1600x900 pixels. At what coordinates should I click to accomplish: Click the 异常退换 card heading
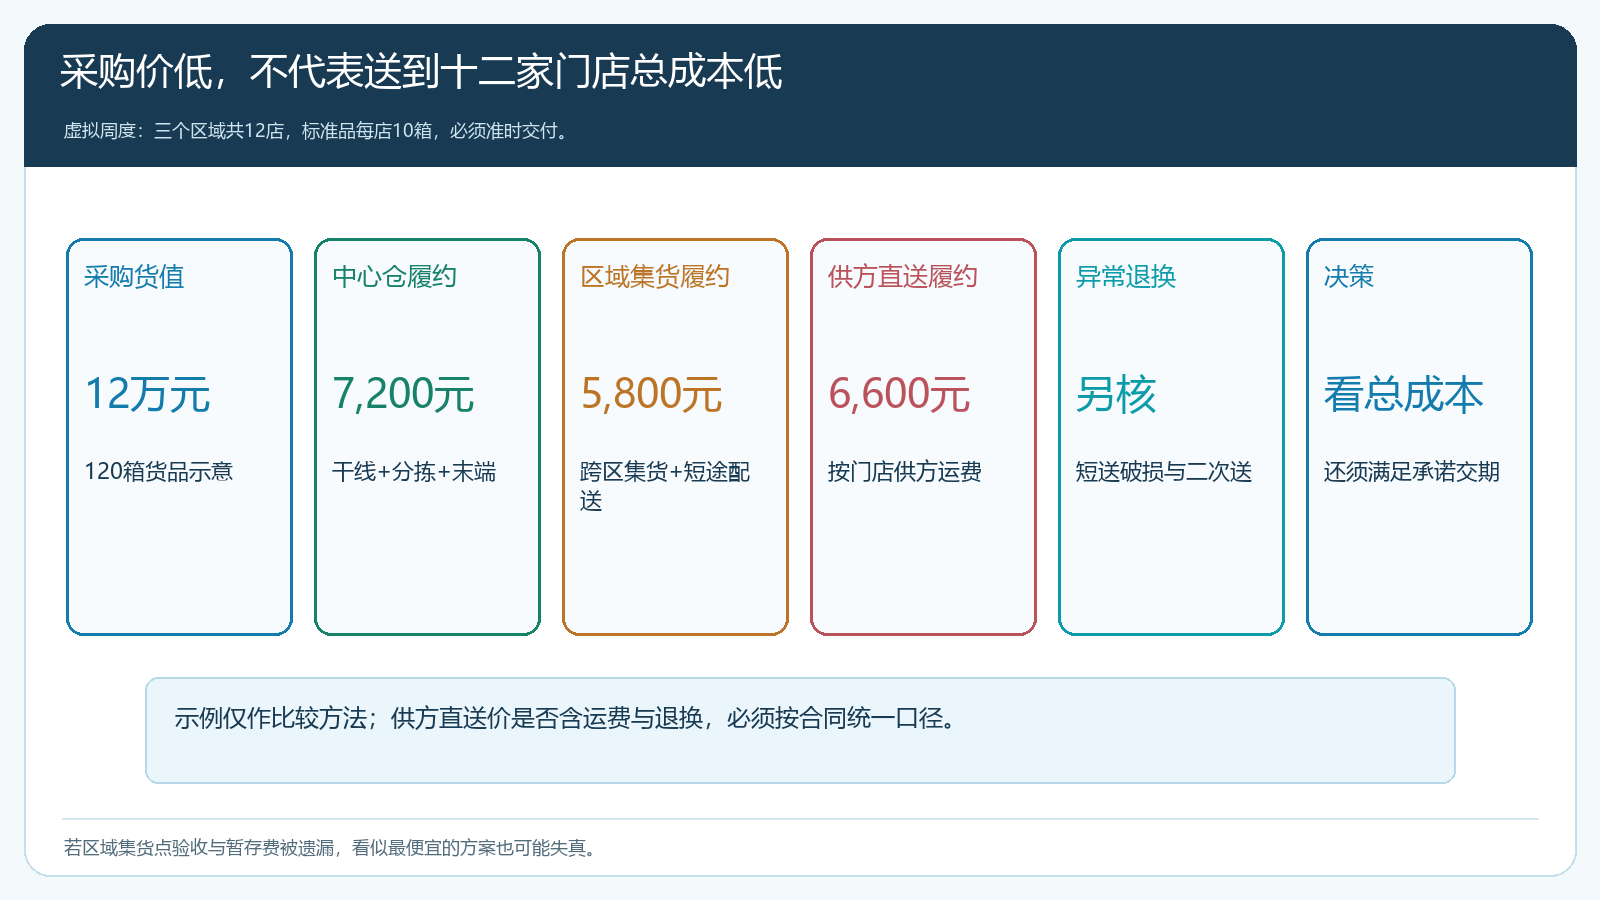tap(1126, 277)
